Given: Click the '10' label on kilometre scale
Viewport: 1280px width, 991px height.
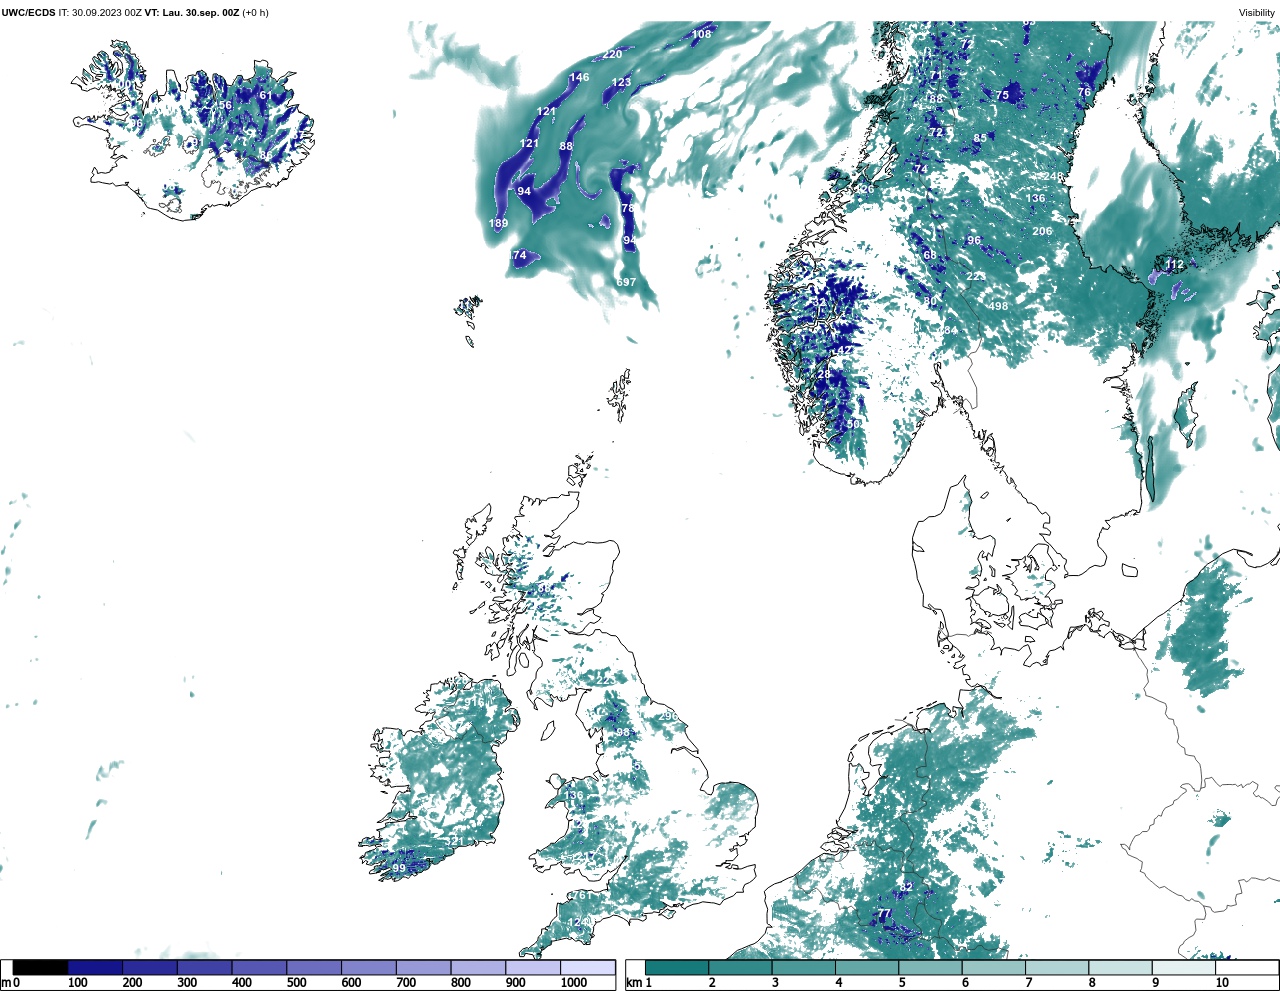Looking at the screenshot, I should click(x=1222, y=983).
